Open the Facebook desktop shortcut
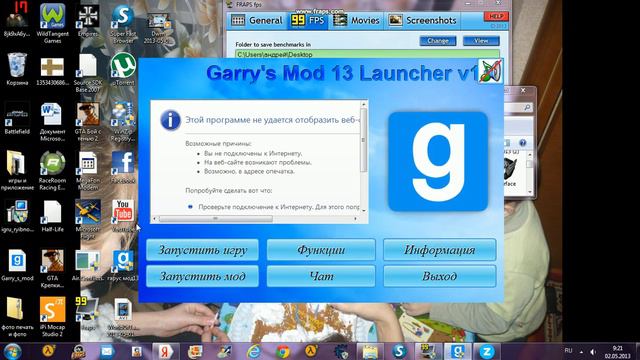 click(x=123, y=167)
